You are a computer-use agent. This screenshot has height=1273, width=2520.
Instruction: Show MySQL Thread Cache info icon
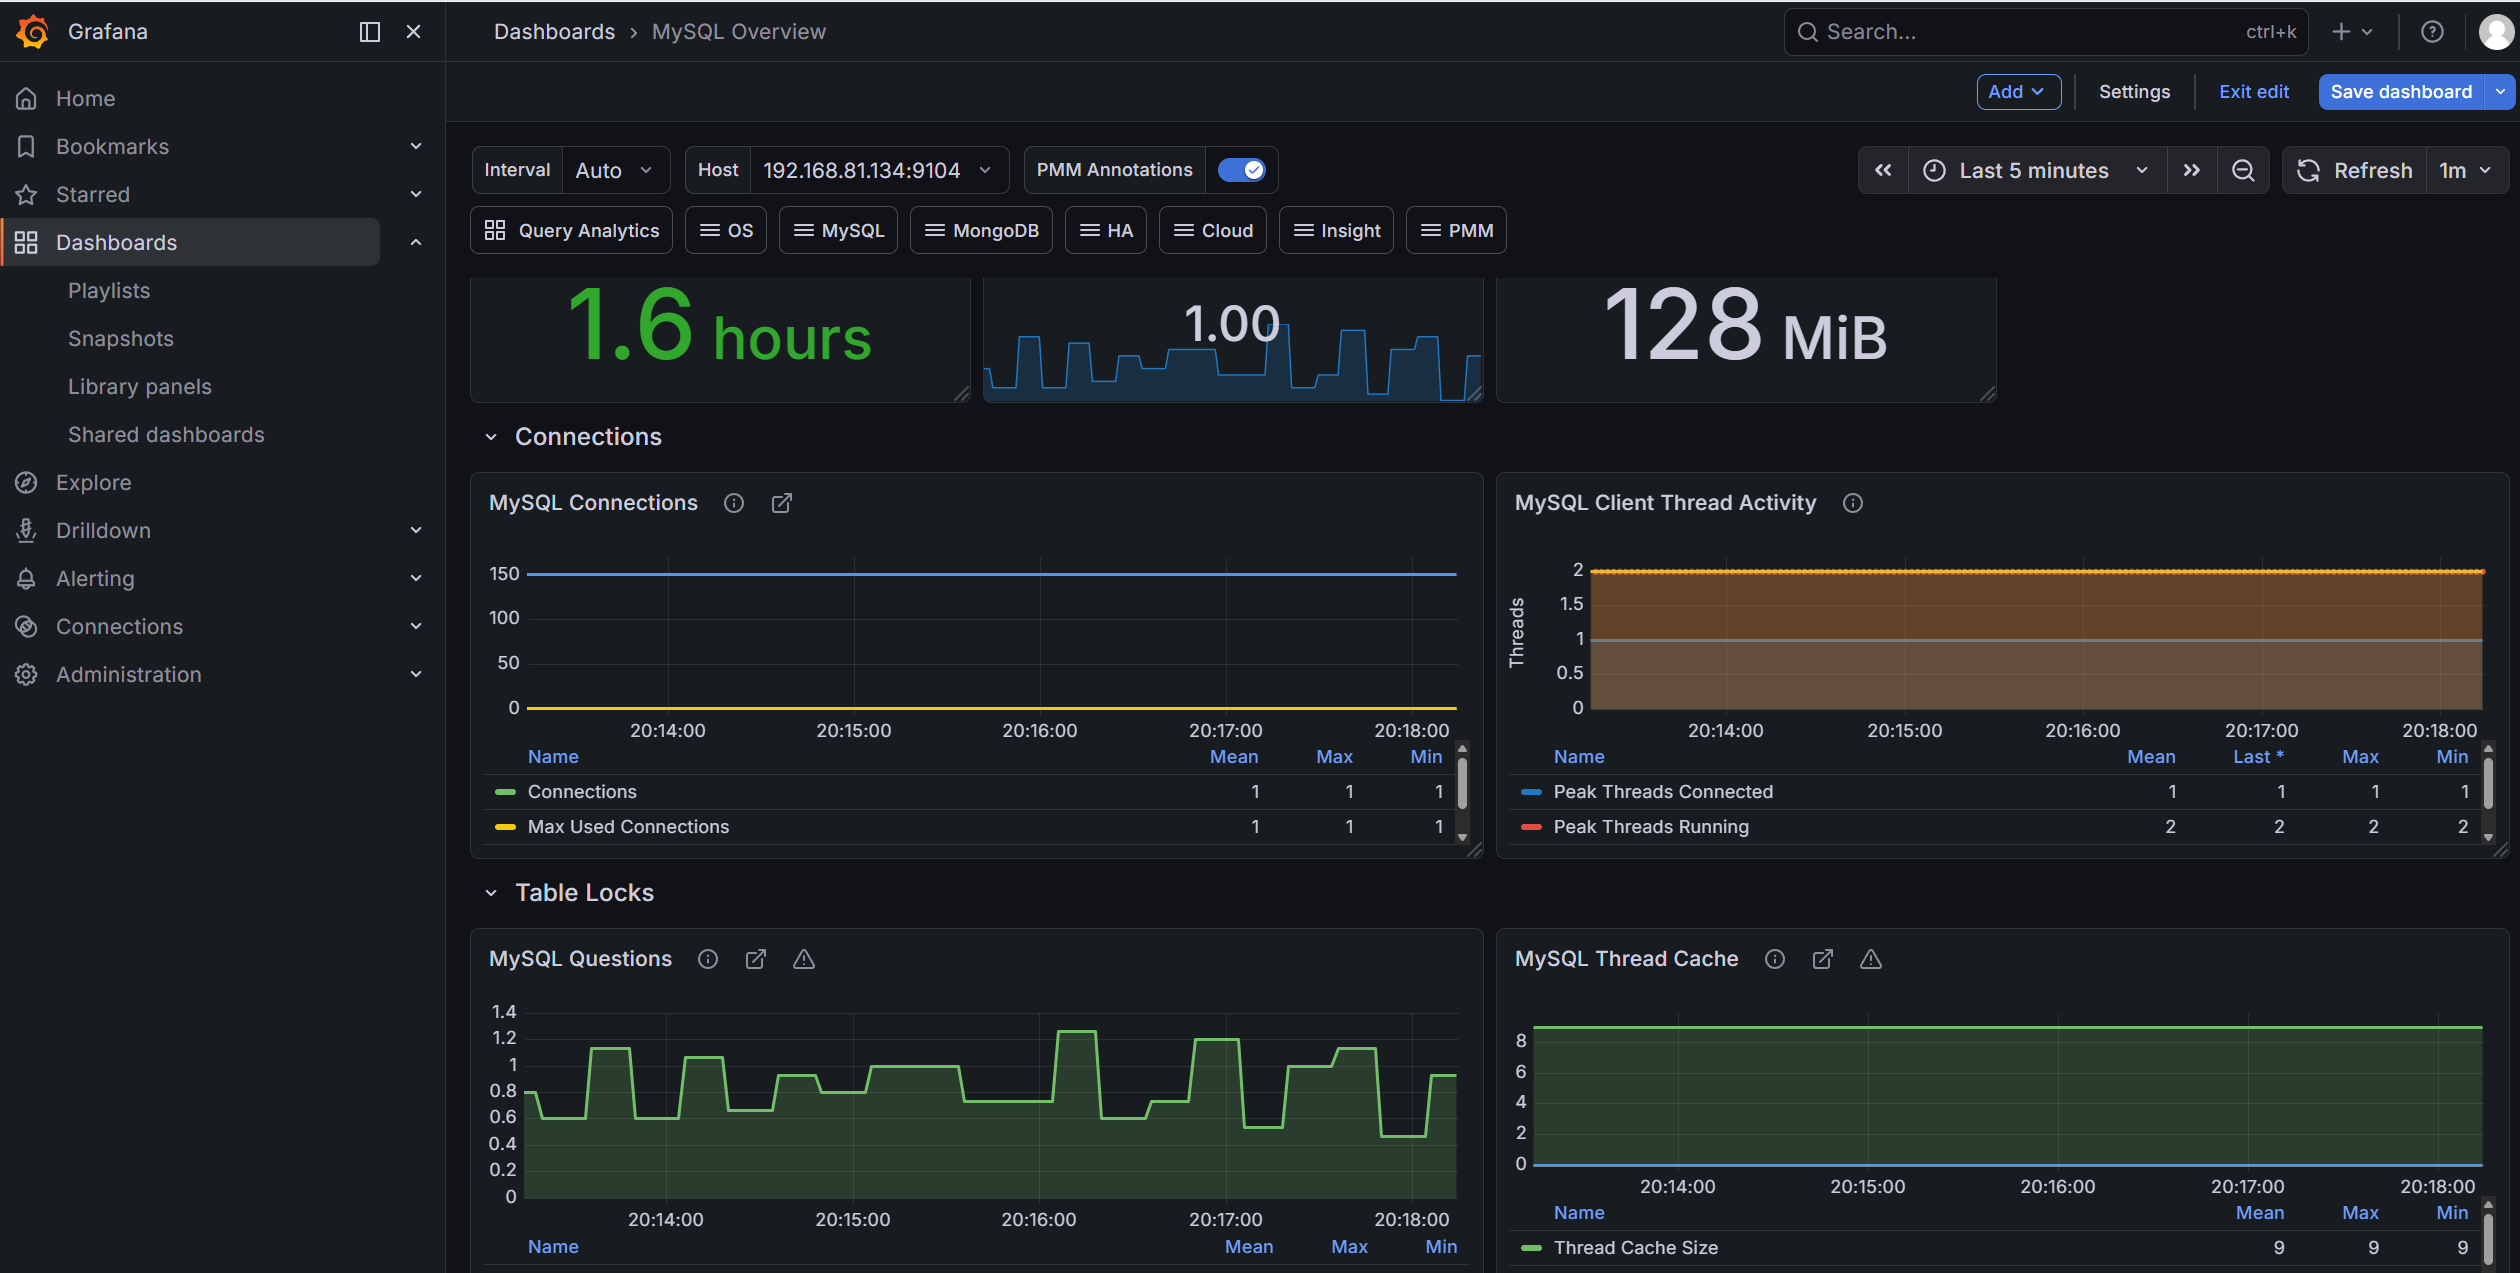click(x=1775, y=959)
